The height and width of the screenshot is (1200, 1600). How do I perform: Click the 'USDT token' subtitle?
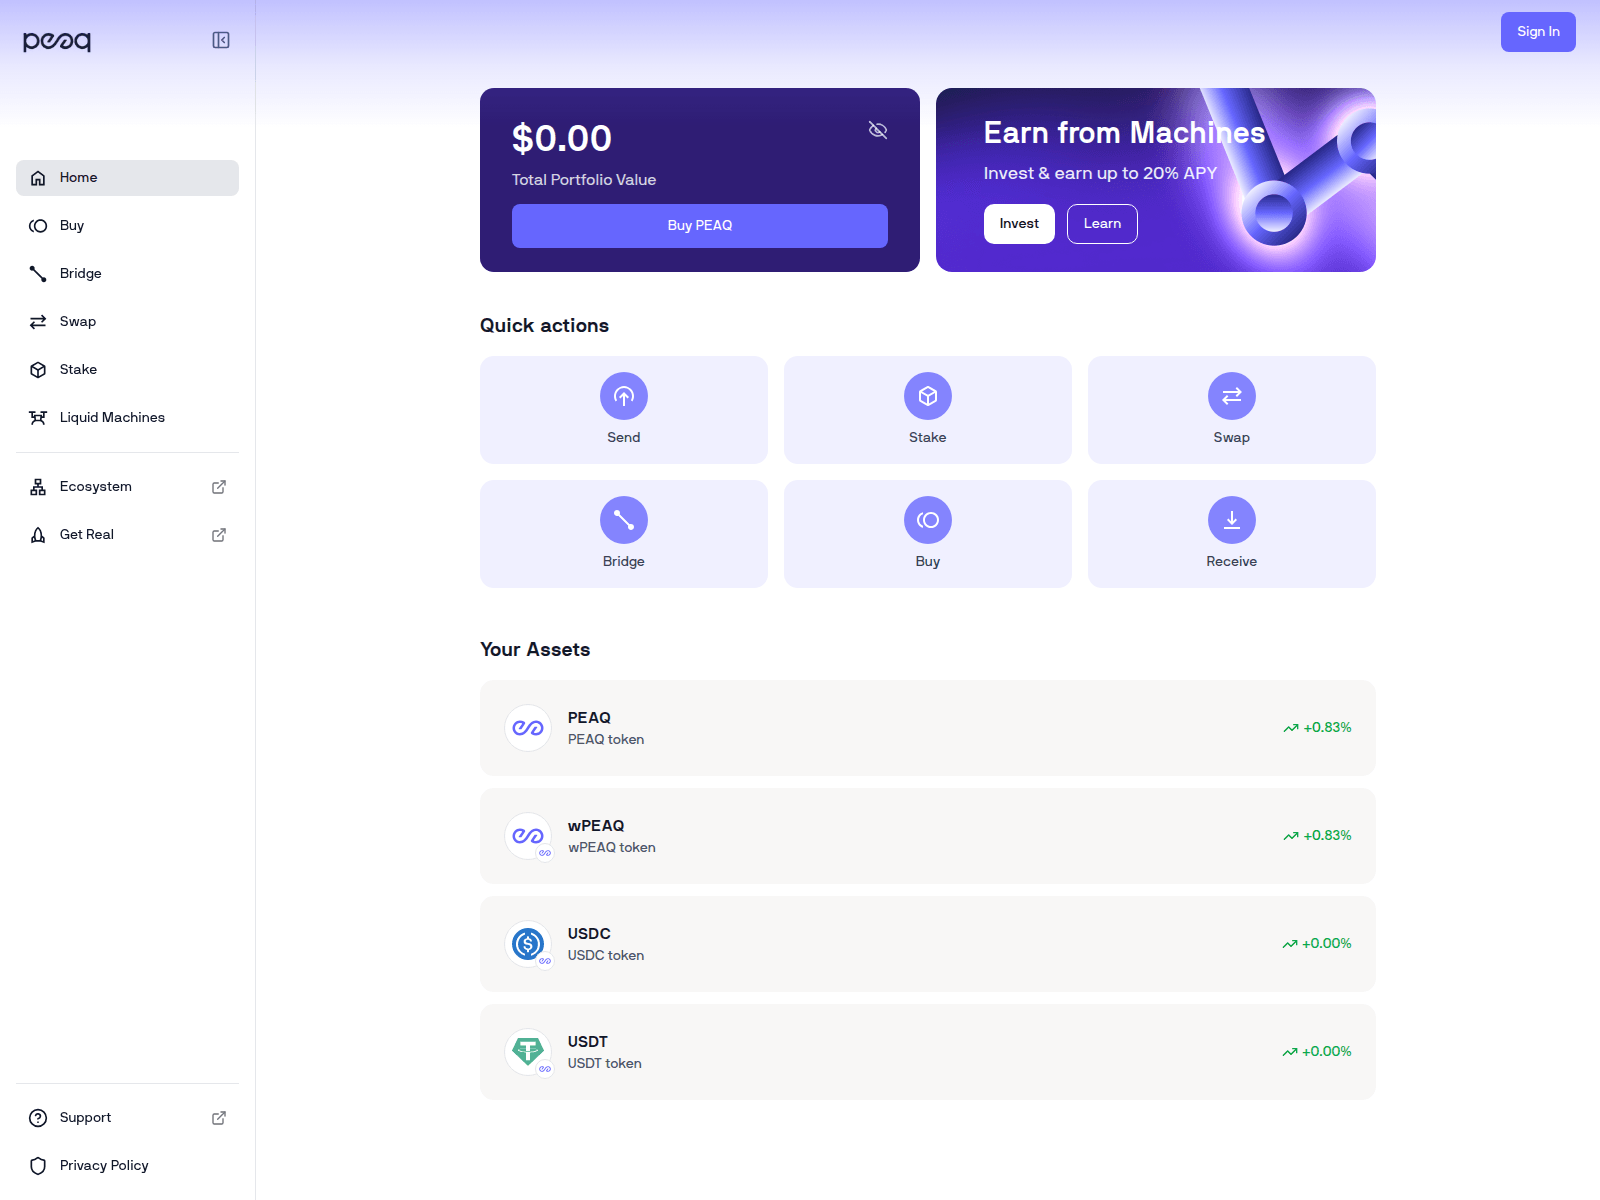[605, 1064]
